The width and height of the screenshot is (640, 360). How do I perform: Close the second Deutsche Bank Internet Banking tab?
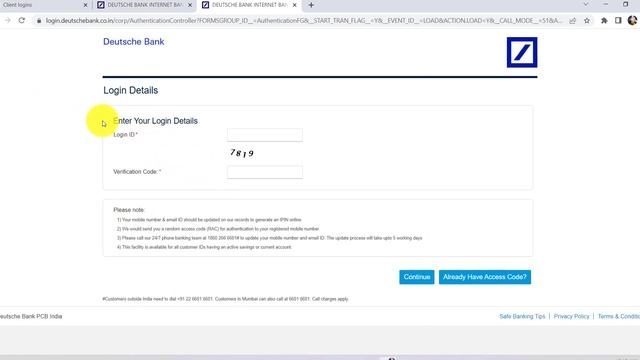point(190,5)
